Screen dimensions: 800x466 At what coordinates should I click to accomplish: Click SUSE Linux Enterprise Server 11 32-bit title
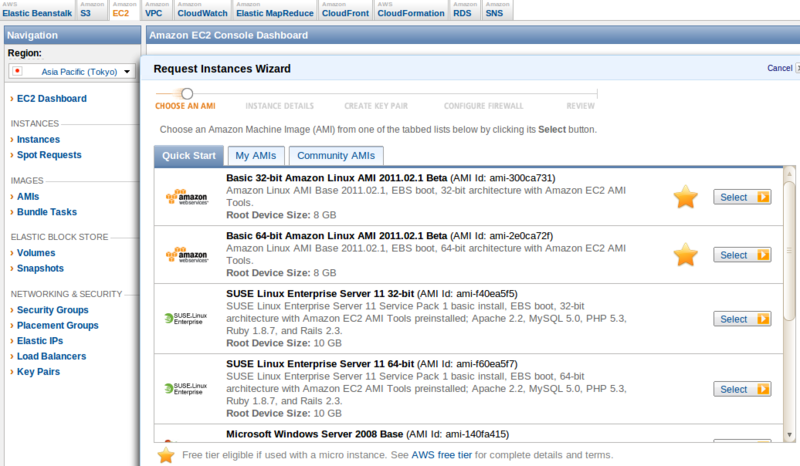(320, 293)
